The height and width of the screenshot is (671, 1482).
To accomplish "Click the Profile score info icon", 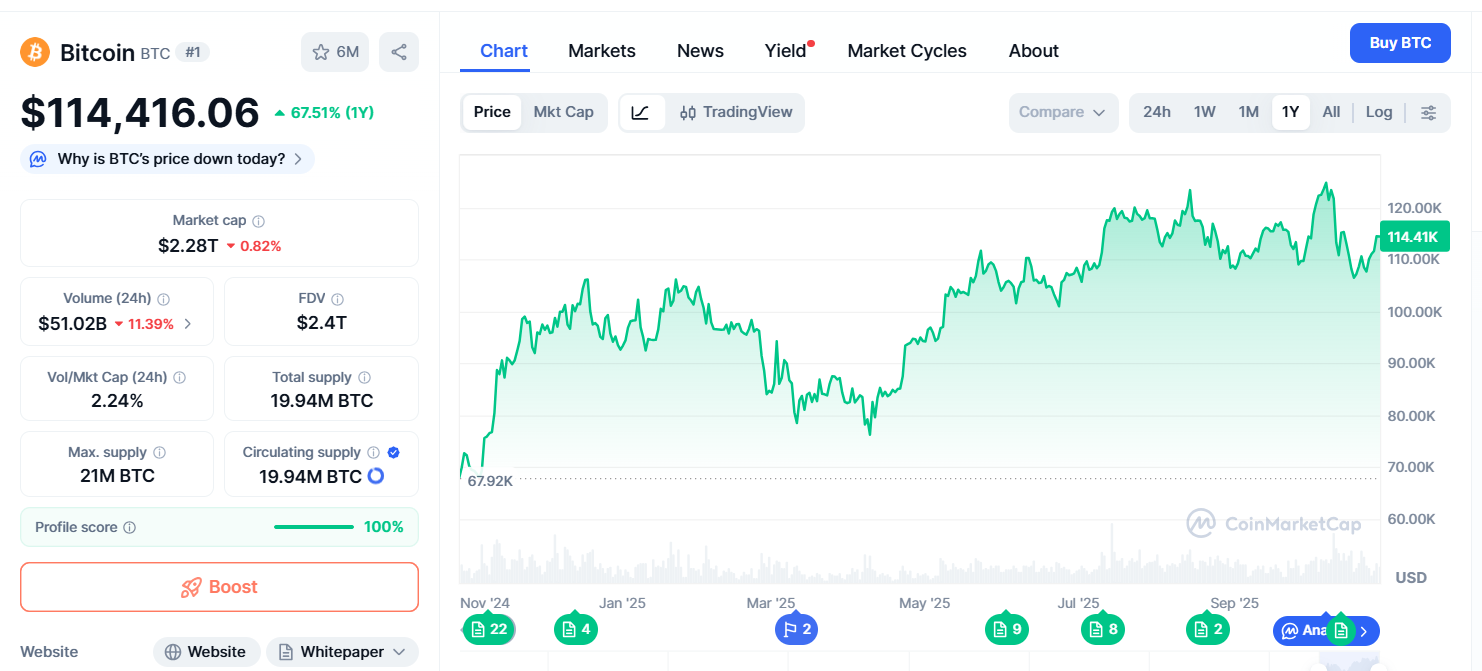I will [x=129, y=527].
